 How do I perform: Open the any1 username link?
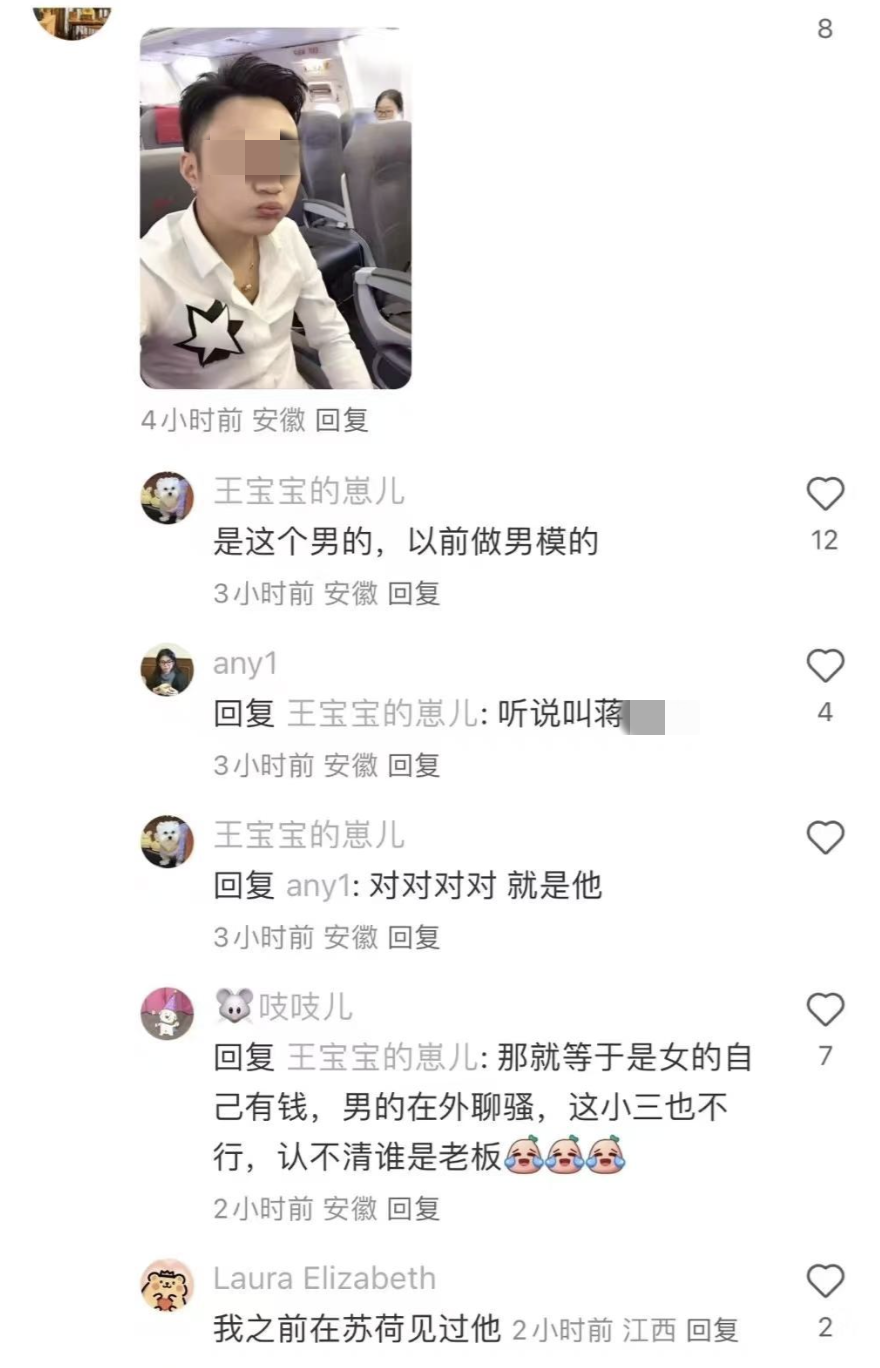click(x=245, y=664)
